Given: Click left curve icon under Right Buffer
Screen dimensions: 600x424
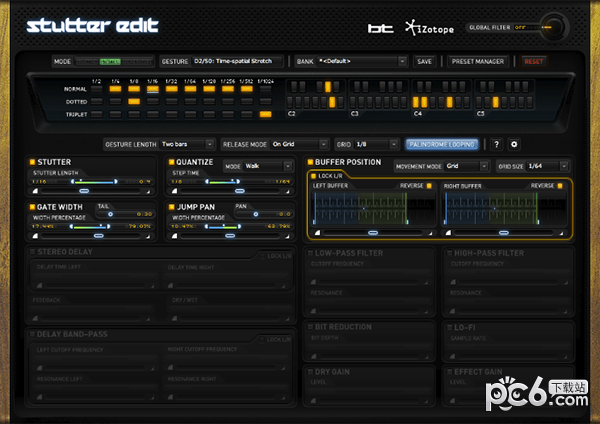Looking at the screenshot, I should pos(448,232).
